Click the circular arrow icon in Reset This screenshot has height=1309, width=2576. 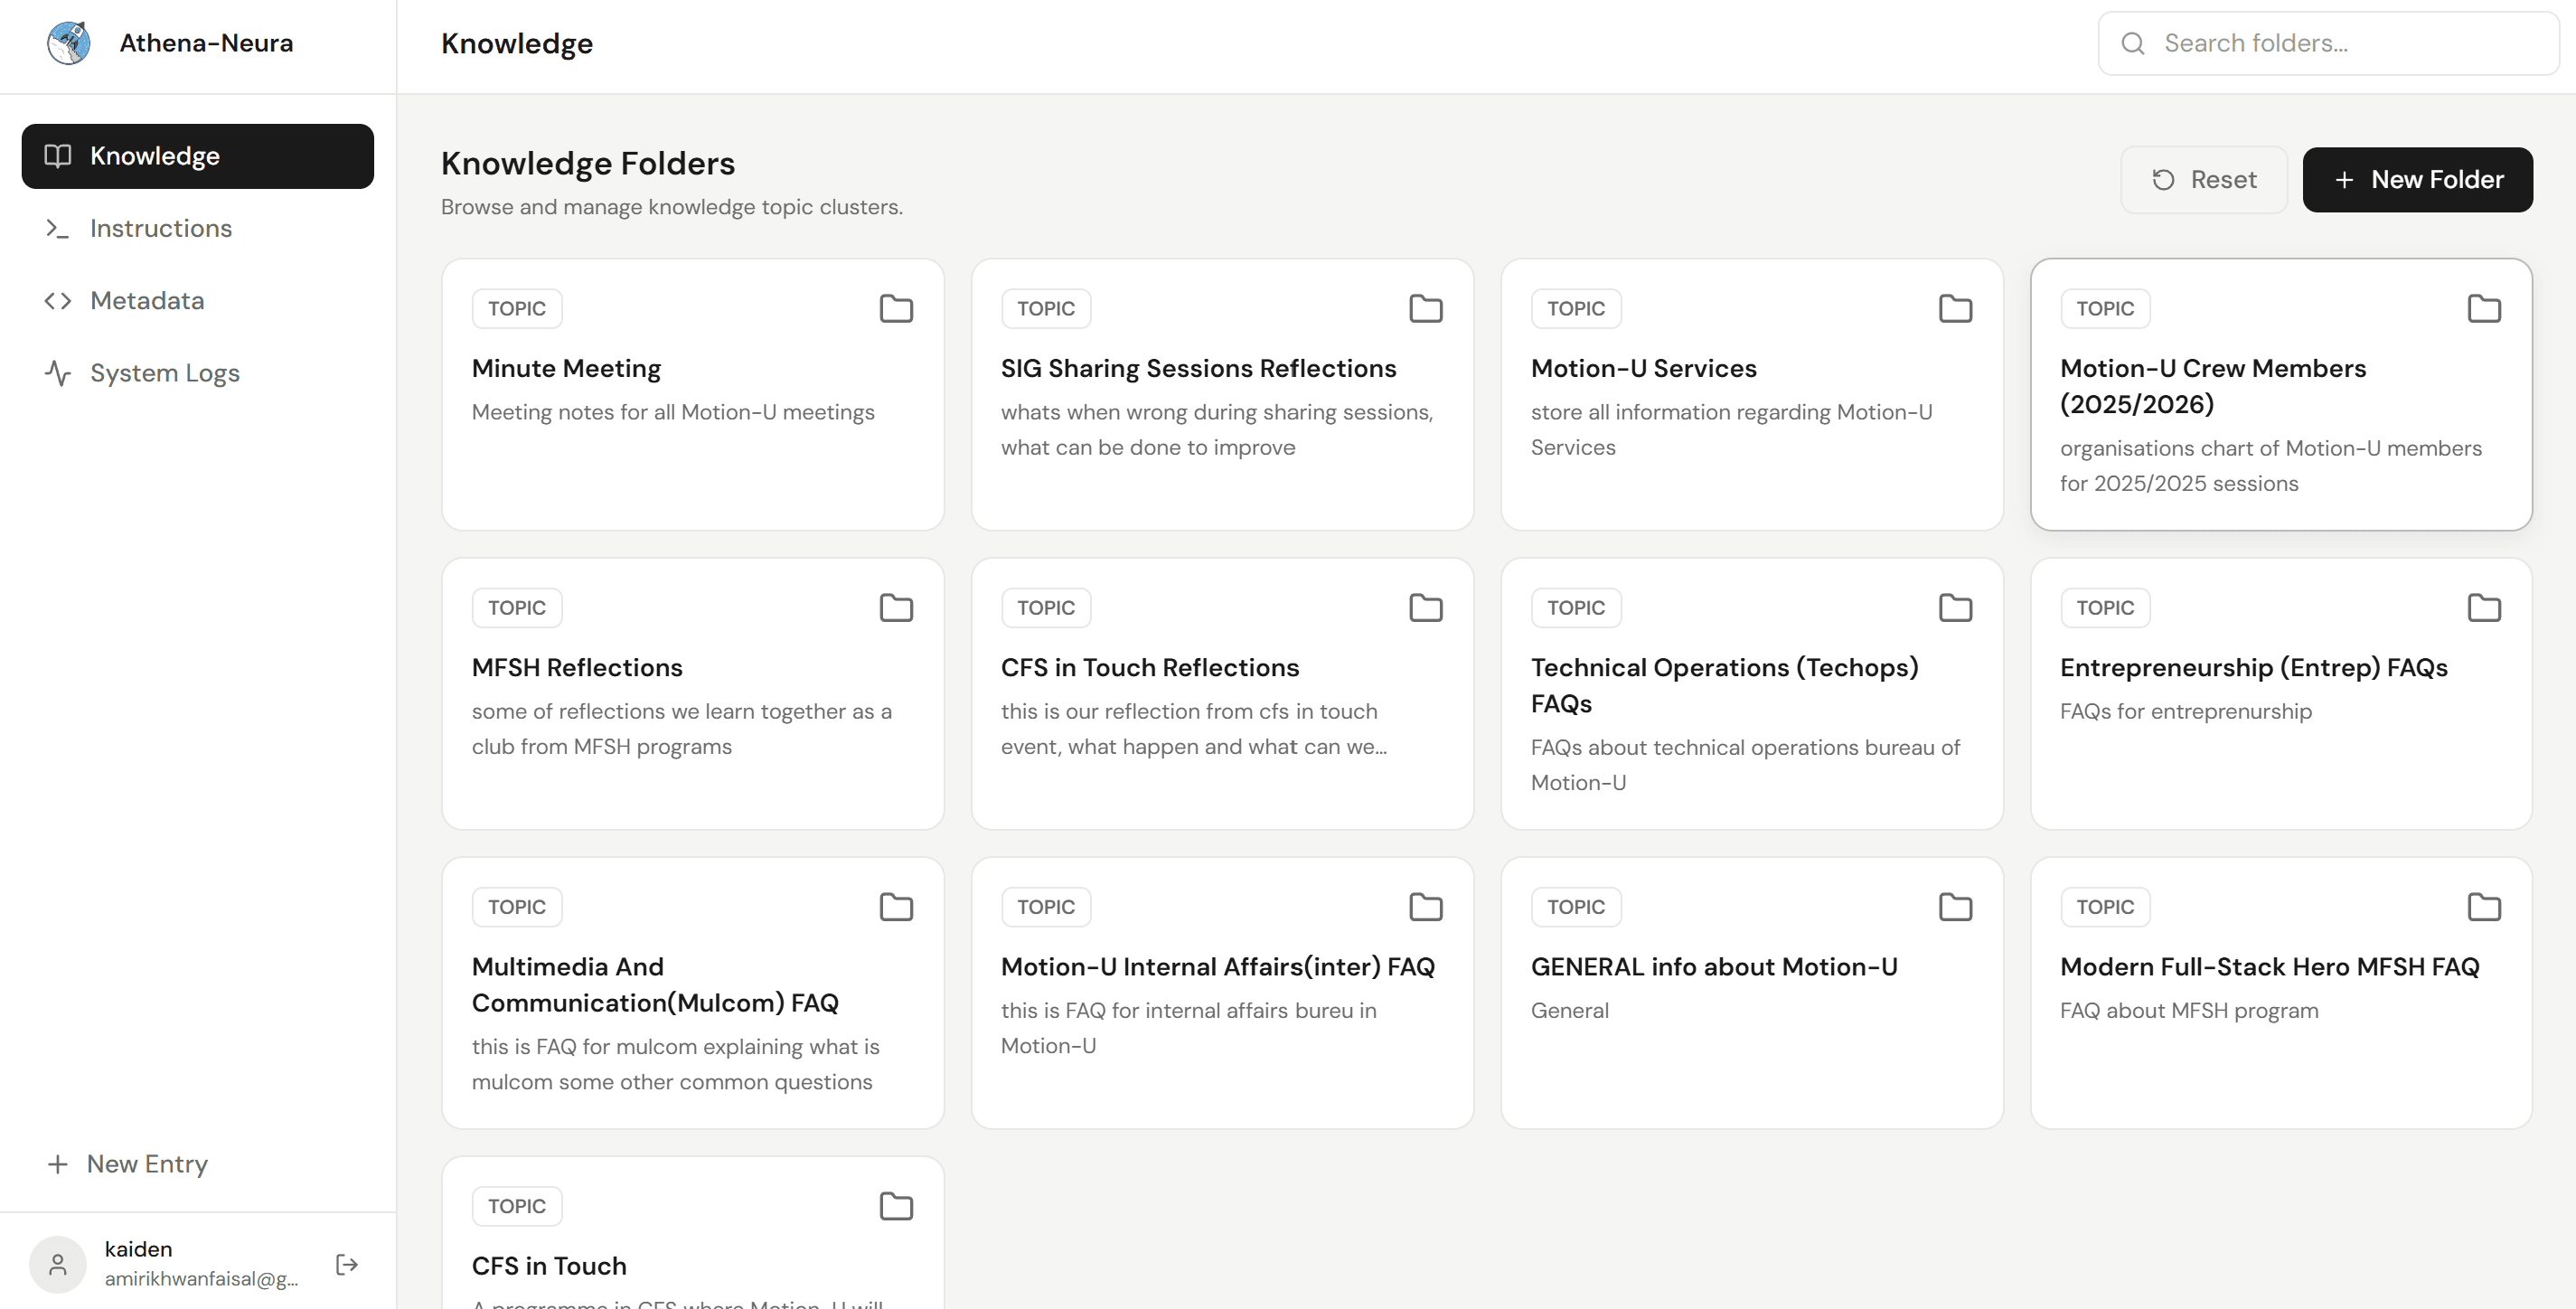pyautogui.click(x=2163, y=179)
